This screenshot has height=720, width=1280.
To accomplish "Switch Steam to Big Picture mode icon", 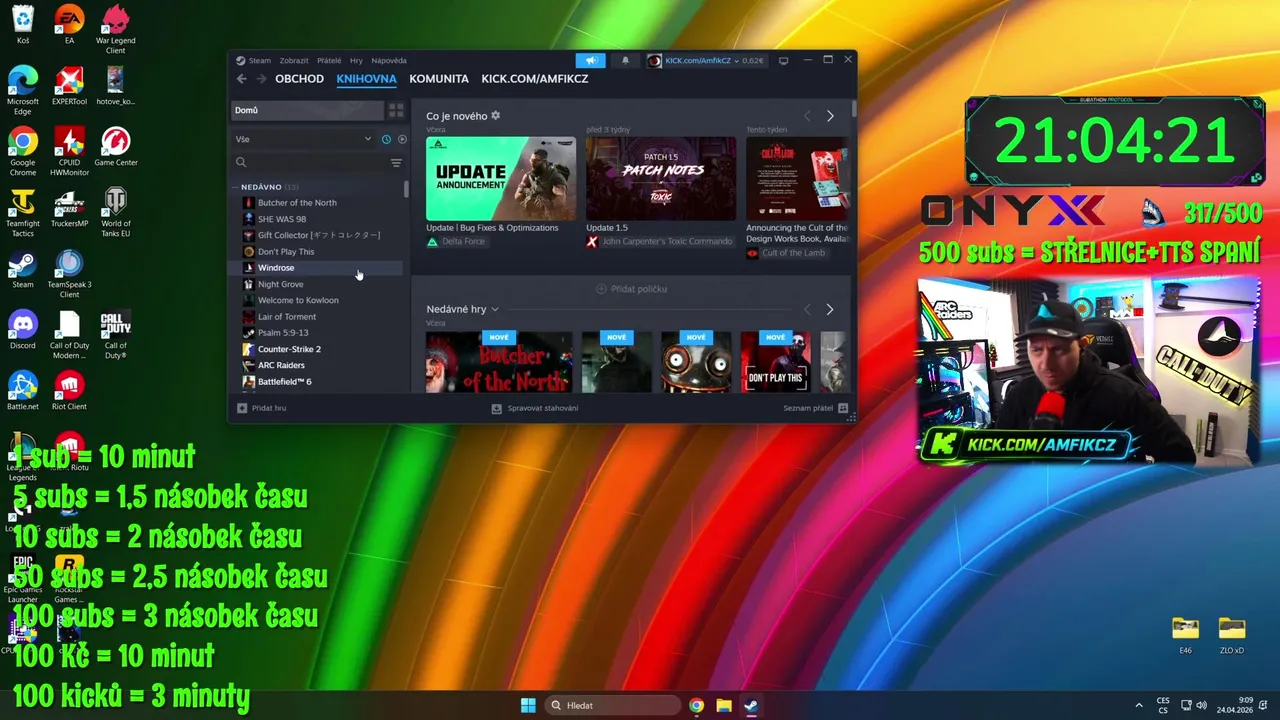I will pyautogui.click(x=784, y=60).
